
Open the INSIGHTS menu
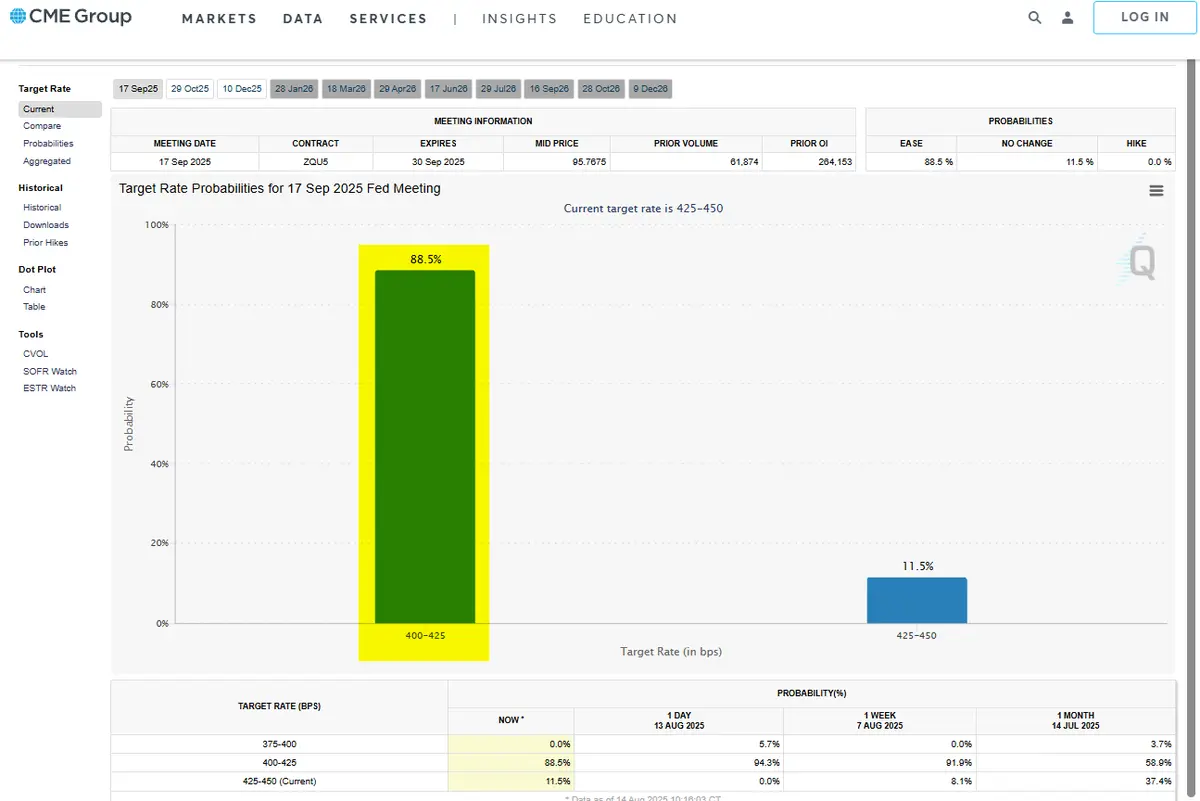519,18
